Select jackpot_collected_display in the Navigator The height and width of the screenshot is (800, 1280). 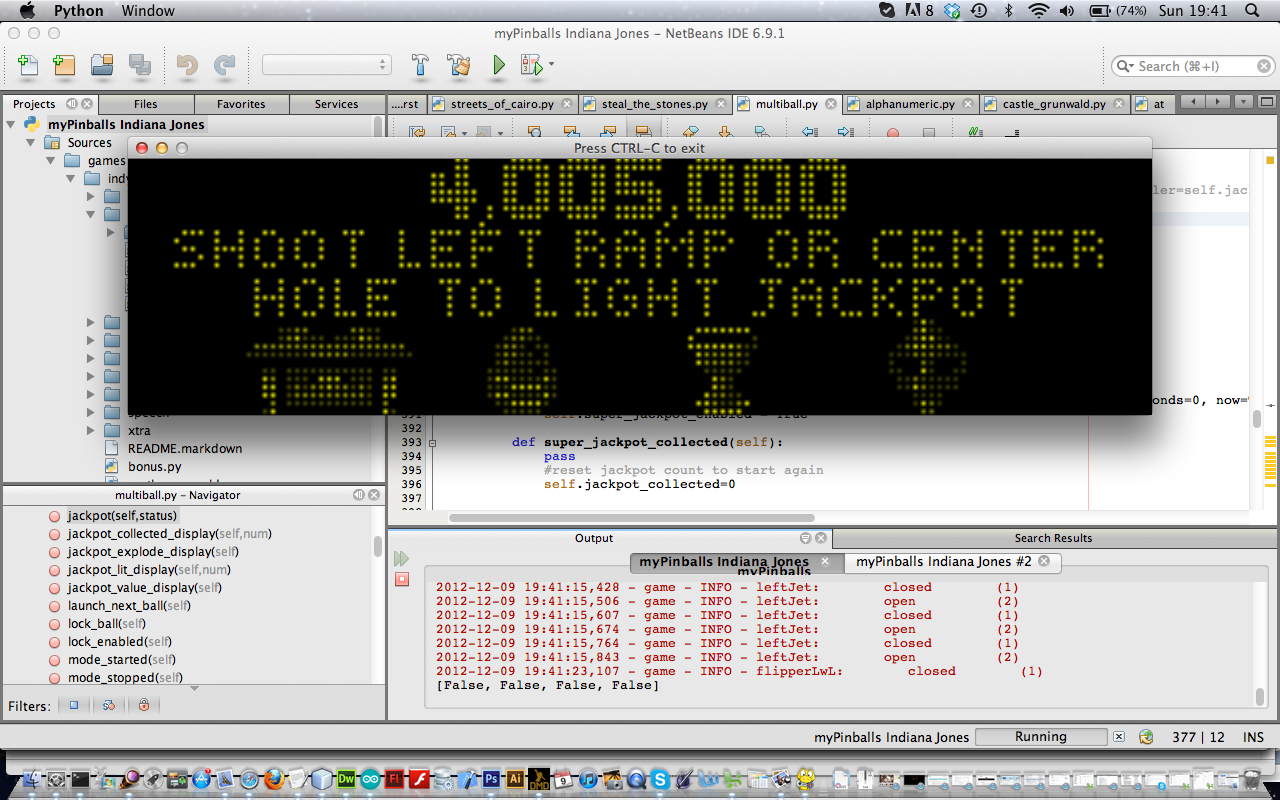(x=169, y=534)
